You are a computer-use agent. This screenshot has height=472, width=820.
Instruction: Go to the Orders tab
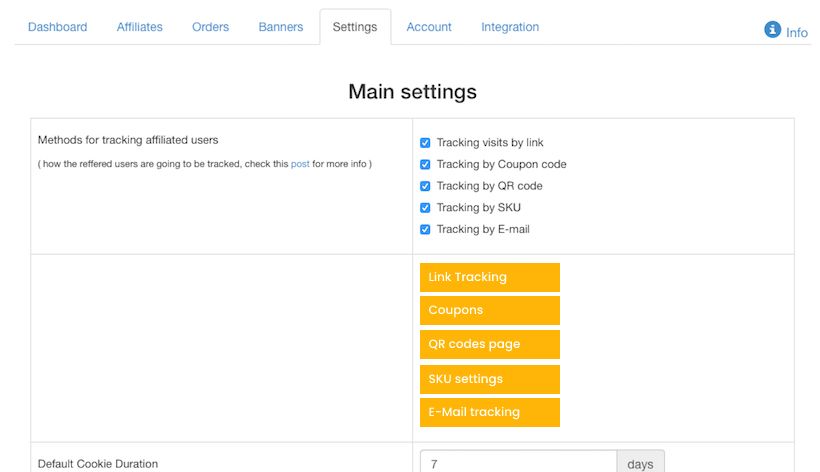pos(210,27)
